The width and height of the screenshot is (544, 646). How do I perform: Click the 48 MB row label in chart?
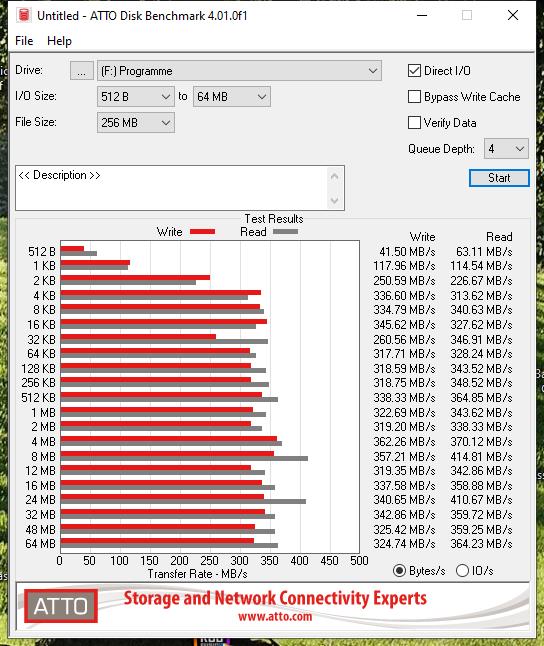coord(40,530)
